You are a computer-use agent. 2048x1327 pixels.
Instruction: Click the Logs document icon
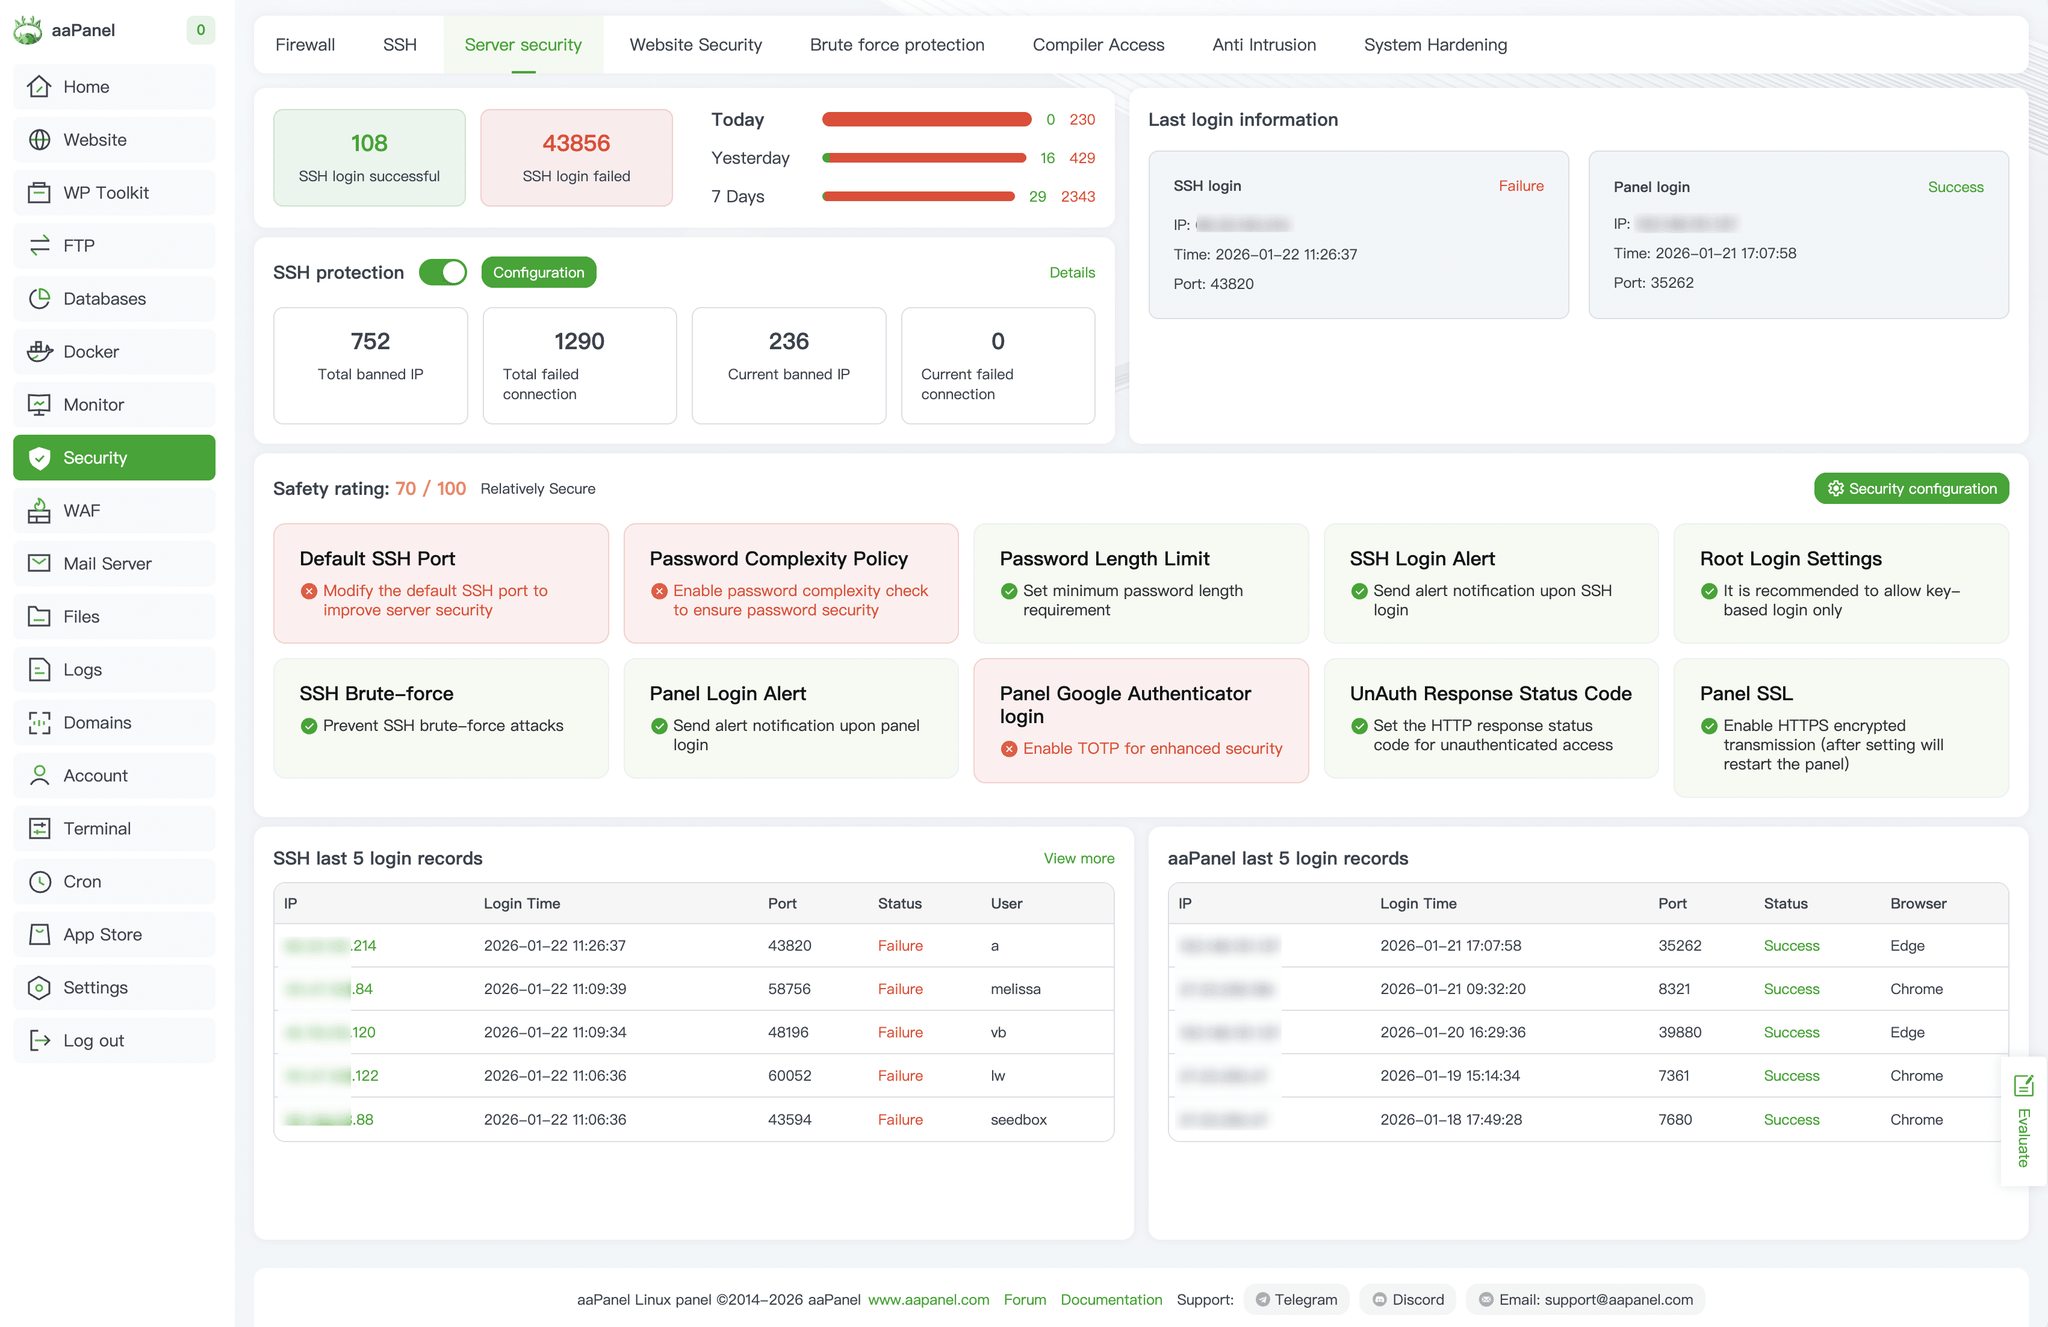[39, 670]
